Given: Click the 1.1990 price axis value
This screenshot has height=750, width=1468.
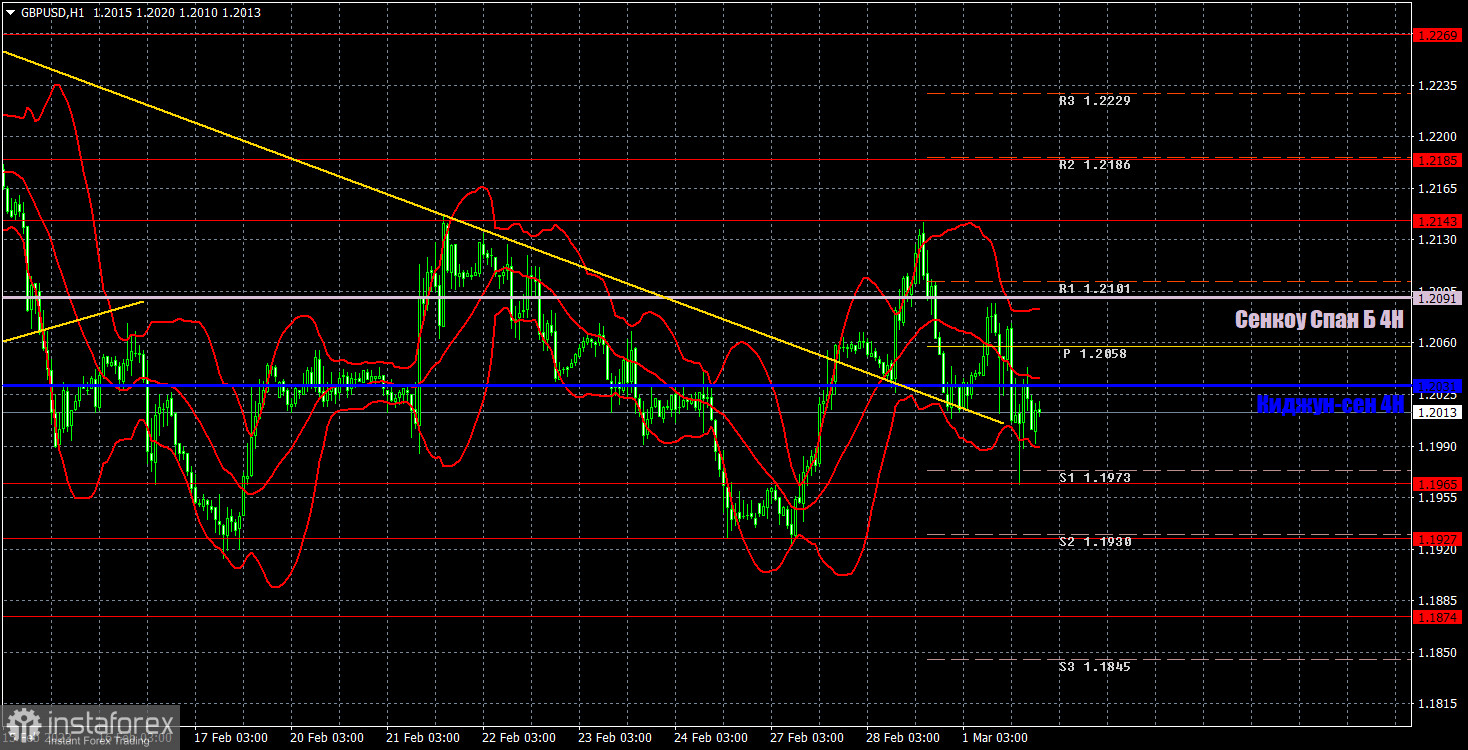Looking at the screenshot, I should (x=1437, y=447).
